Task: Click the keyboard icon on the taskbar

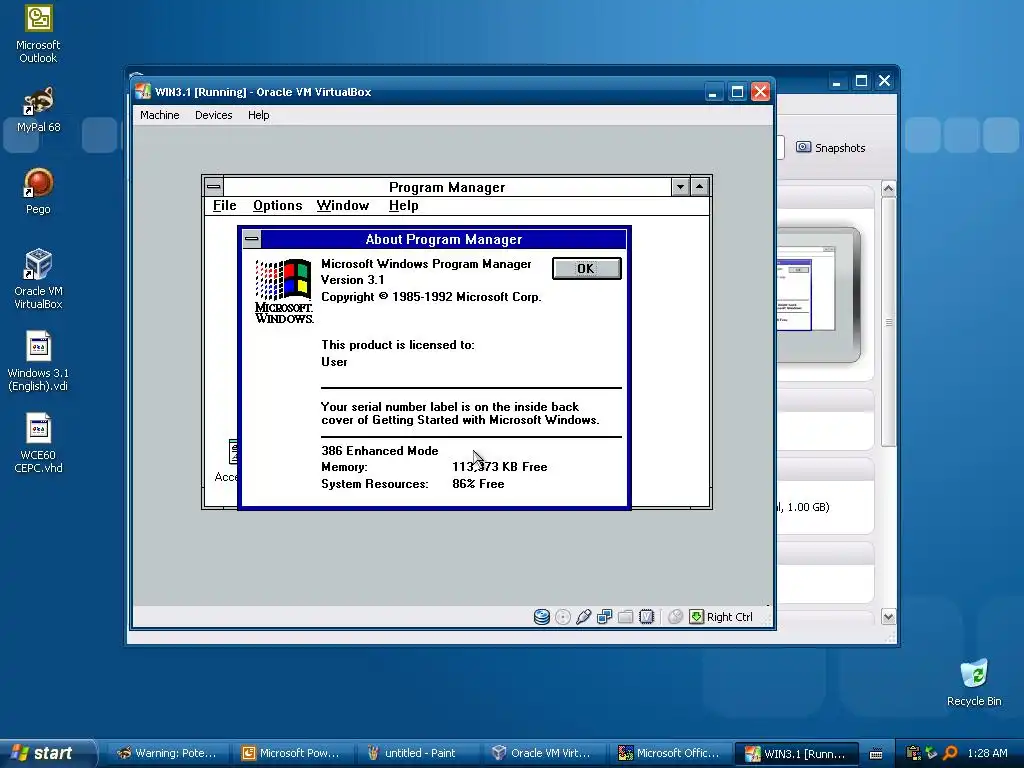Action: (x=876, y=754)
